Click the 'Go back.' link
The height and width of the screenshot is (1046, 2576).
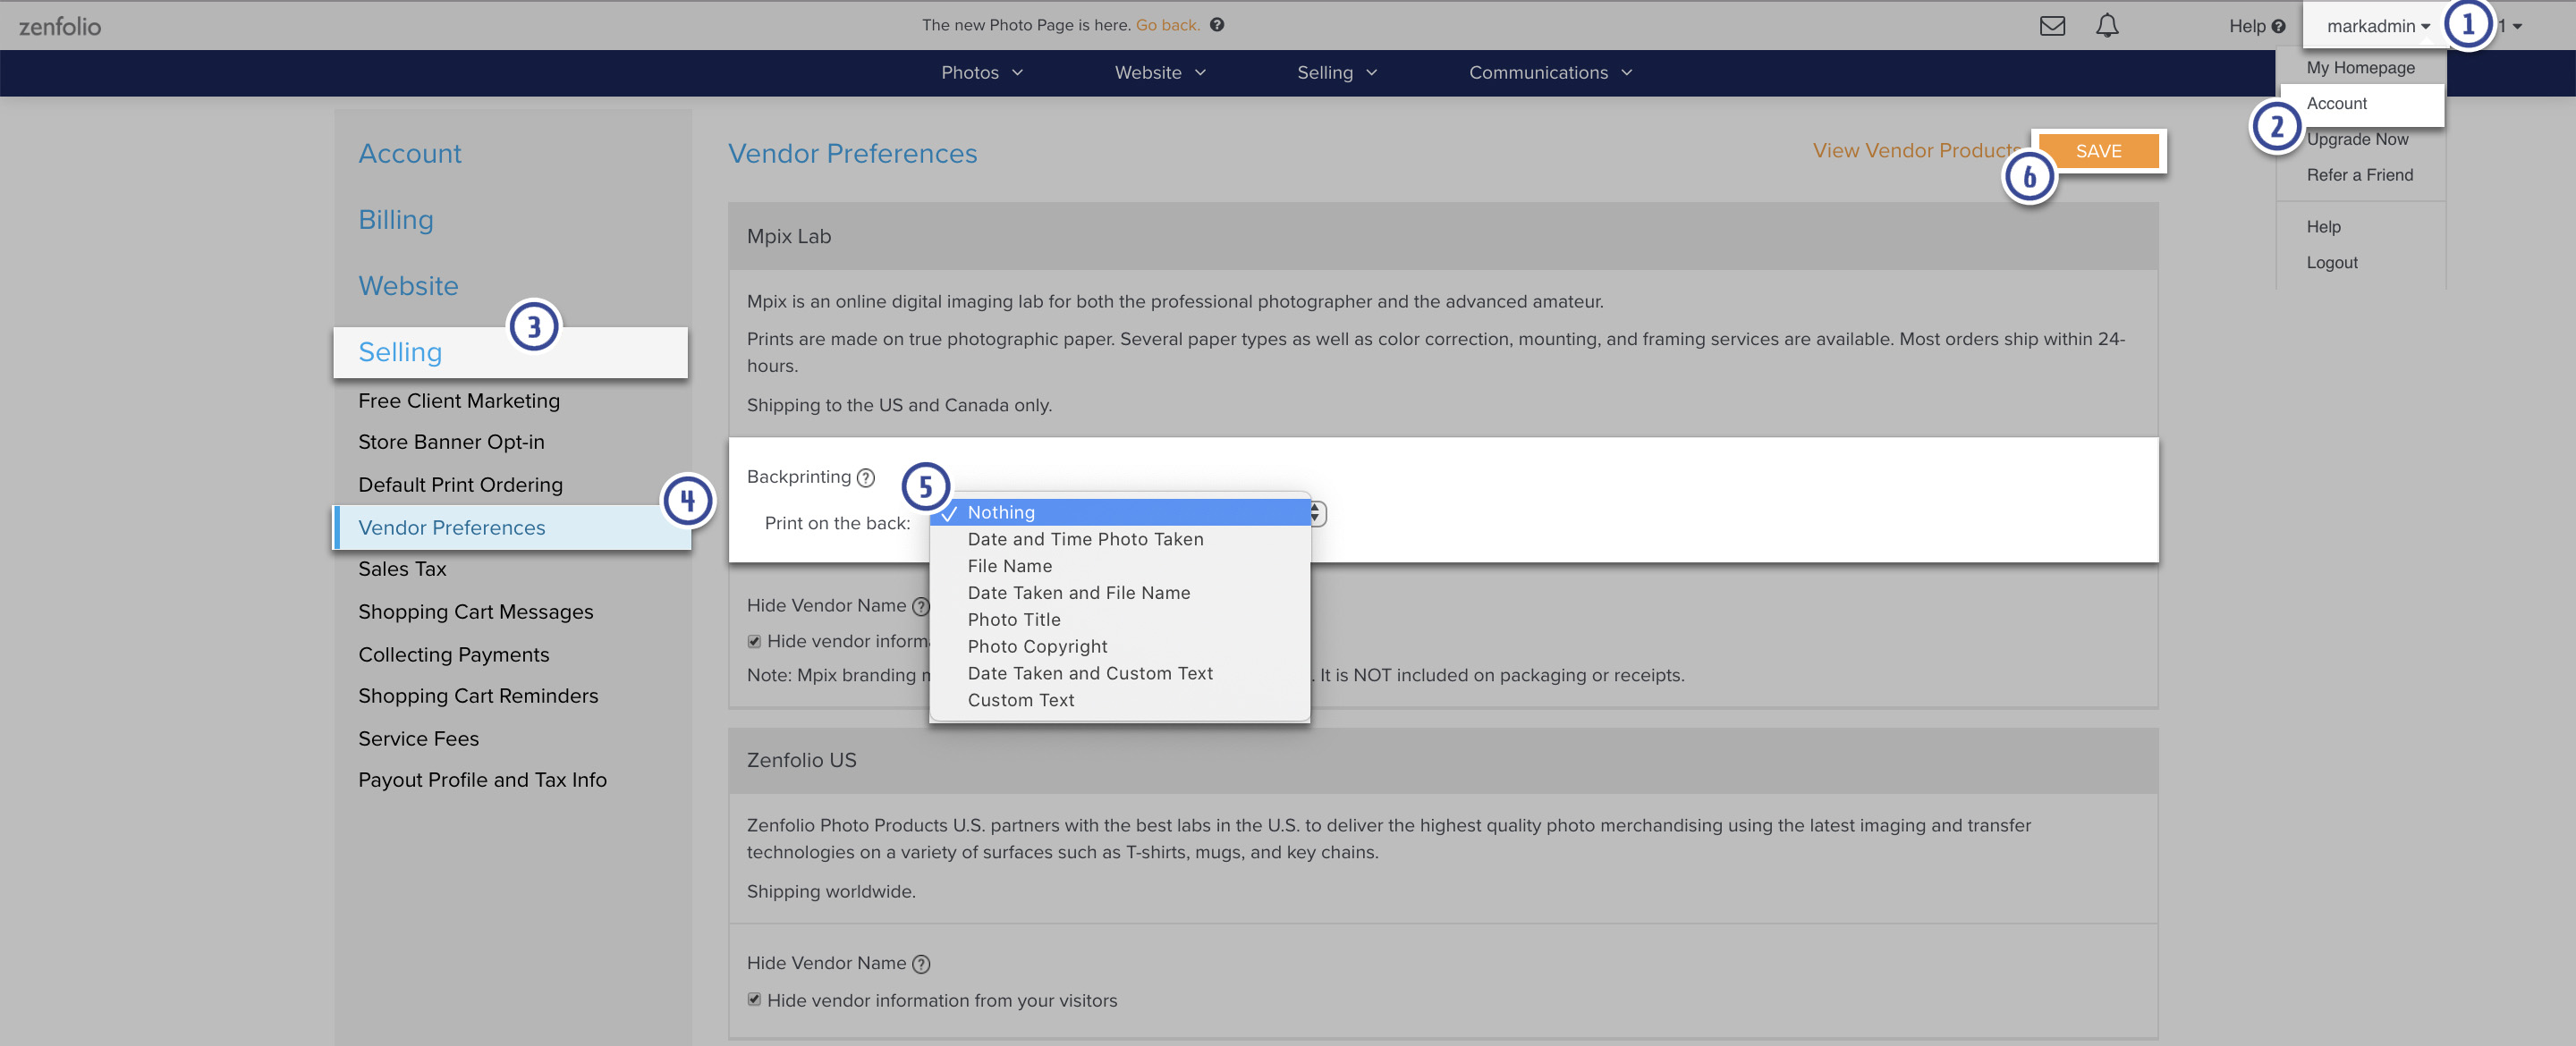tap(1167, 25)
